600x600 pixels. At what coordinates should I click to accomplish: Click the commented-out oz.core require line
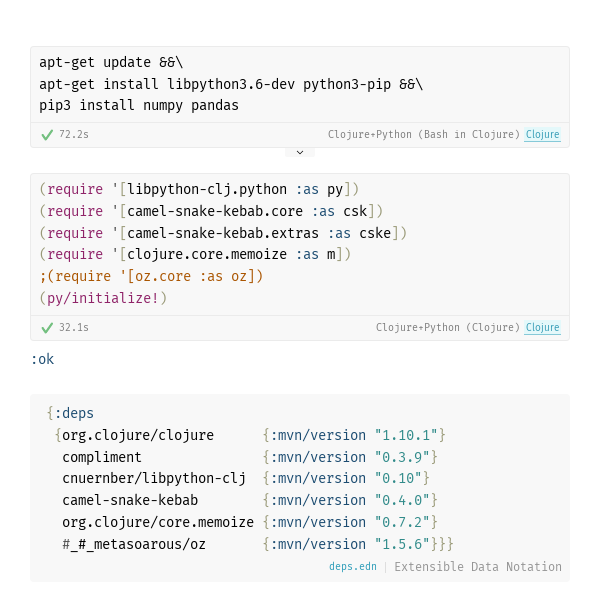151,276
